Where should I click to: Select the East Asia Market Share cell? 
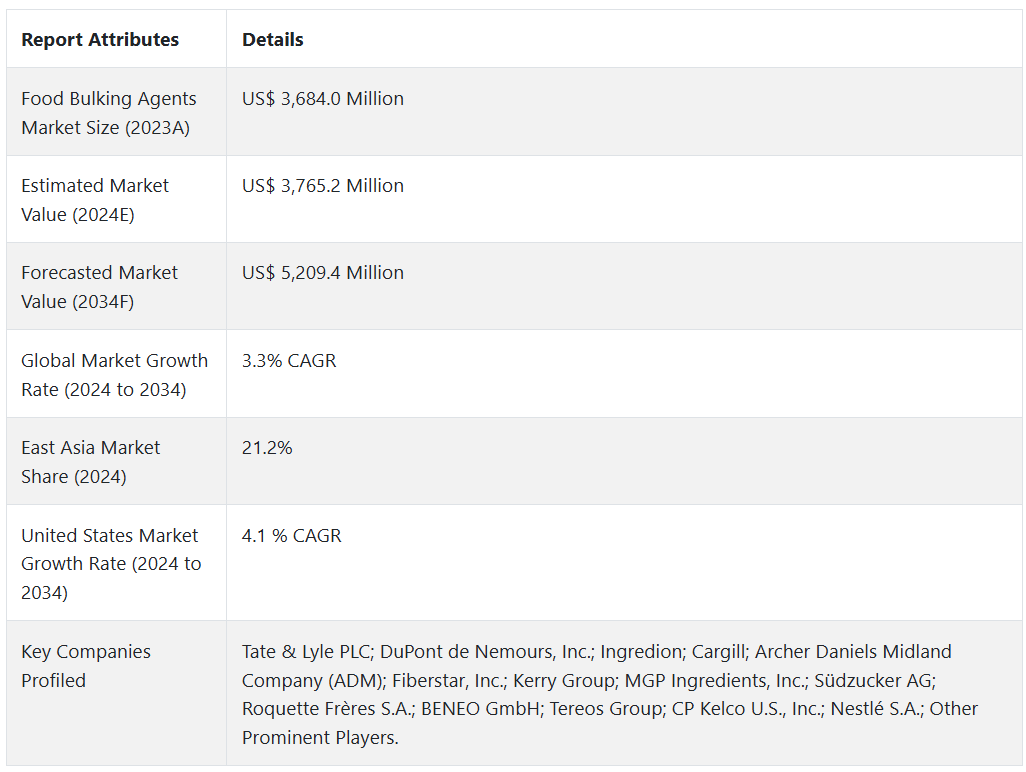click(90, 462)
